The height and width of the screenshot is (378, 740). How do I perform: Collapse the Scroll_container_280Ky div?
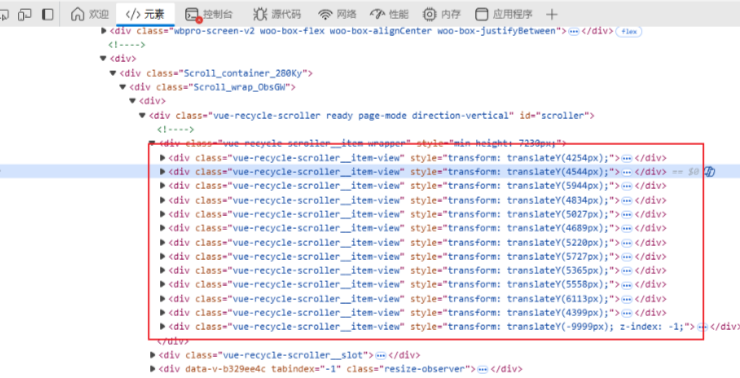coord(113,73)
